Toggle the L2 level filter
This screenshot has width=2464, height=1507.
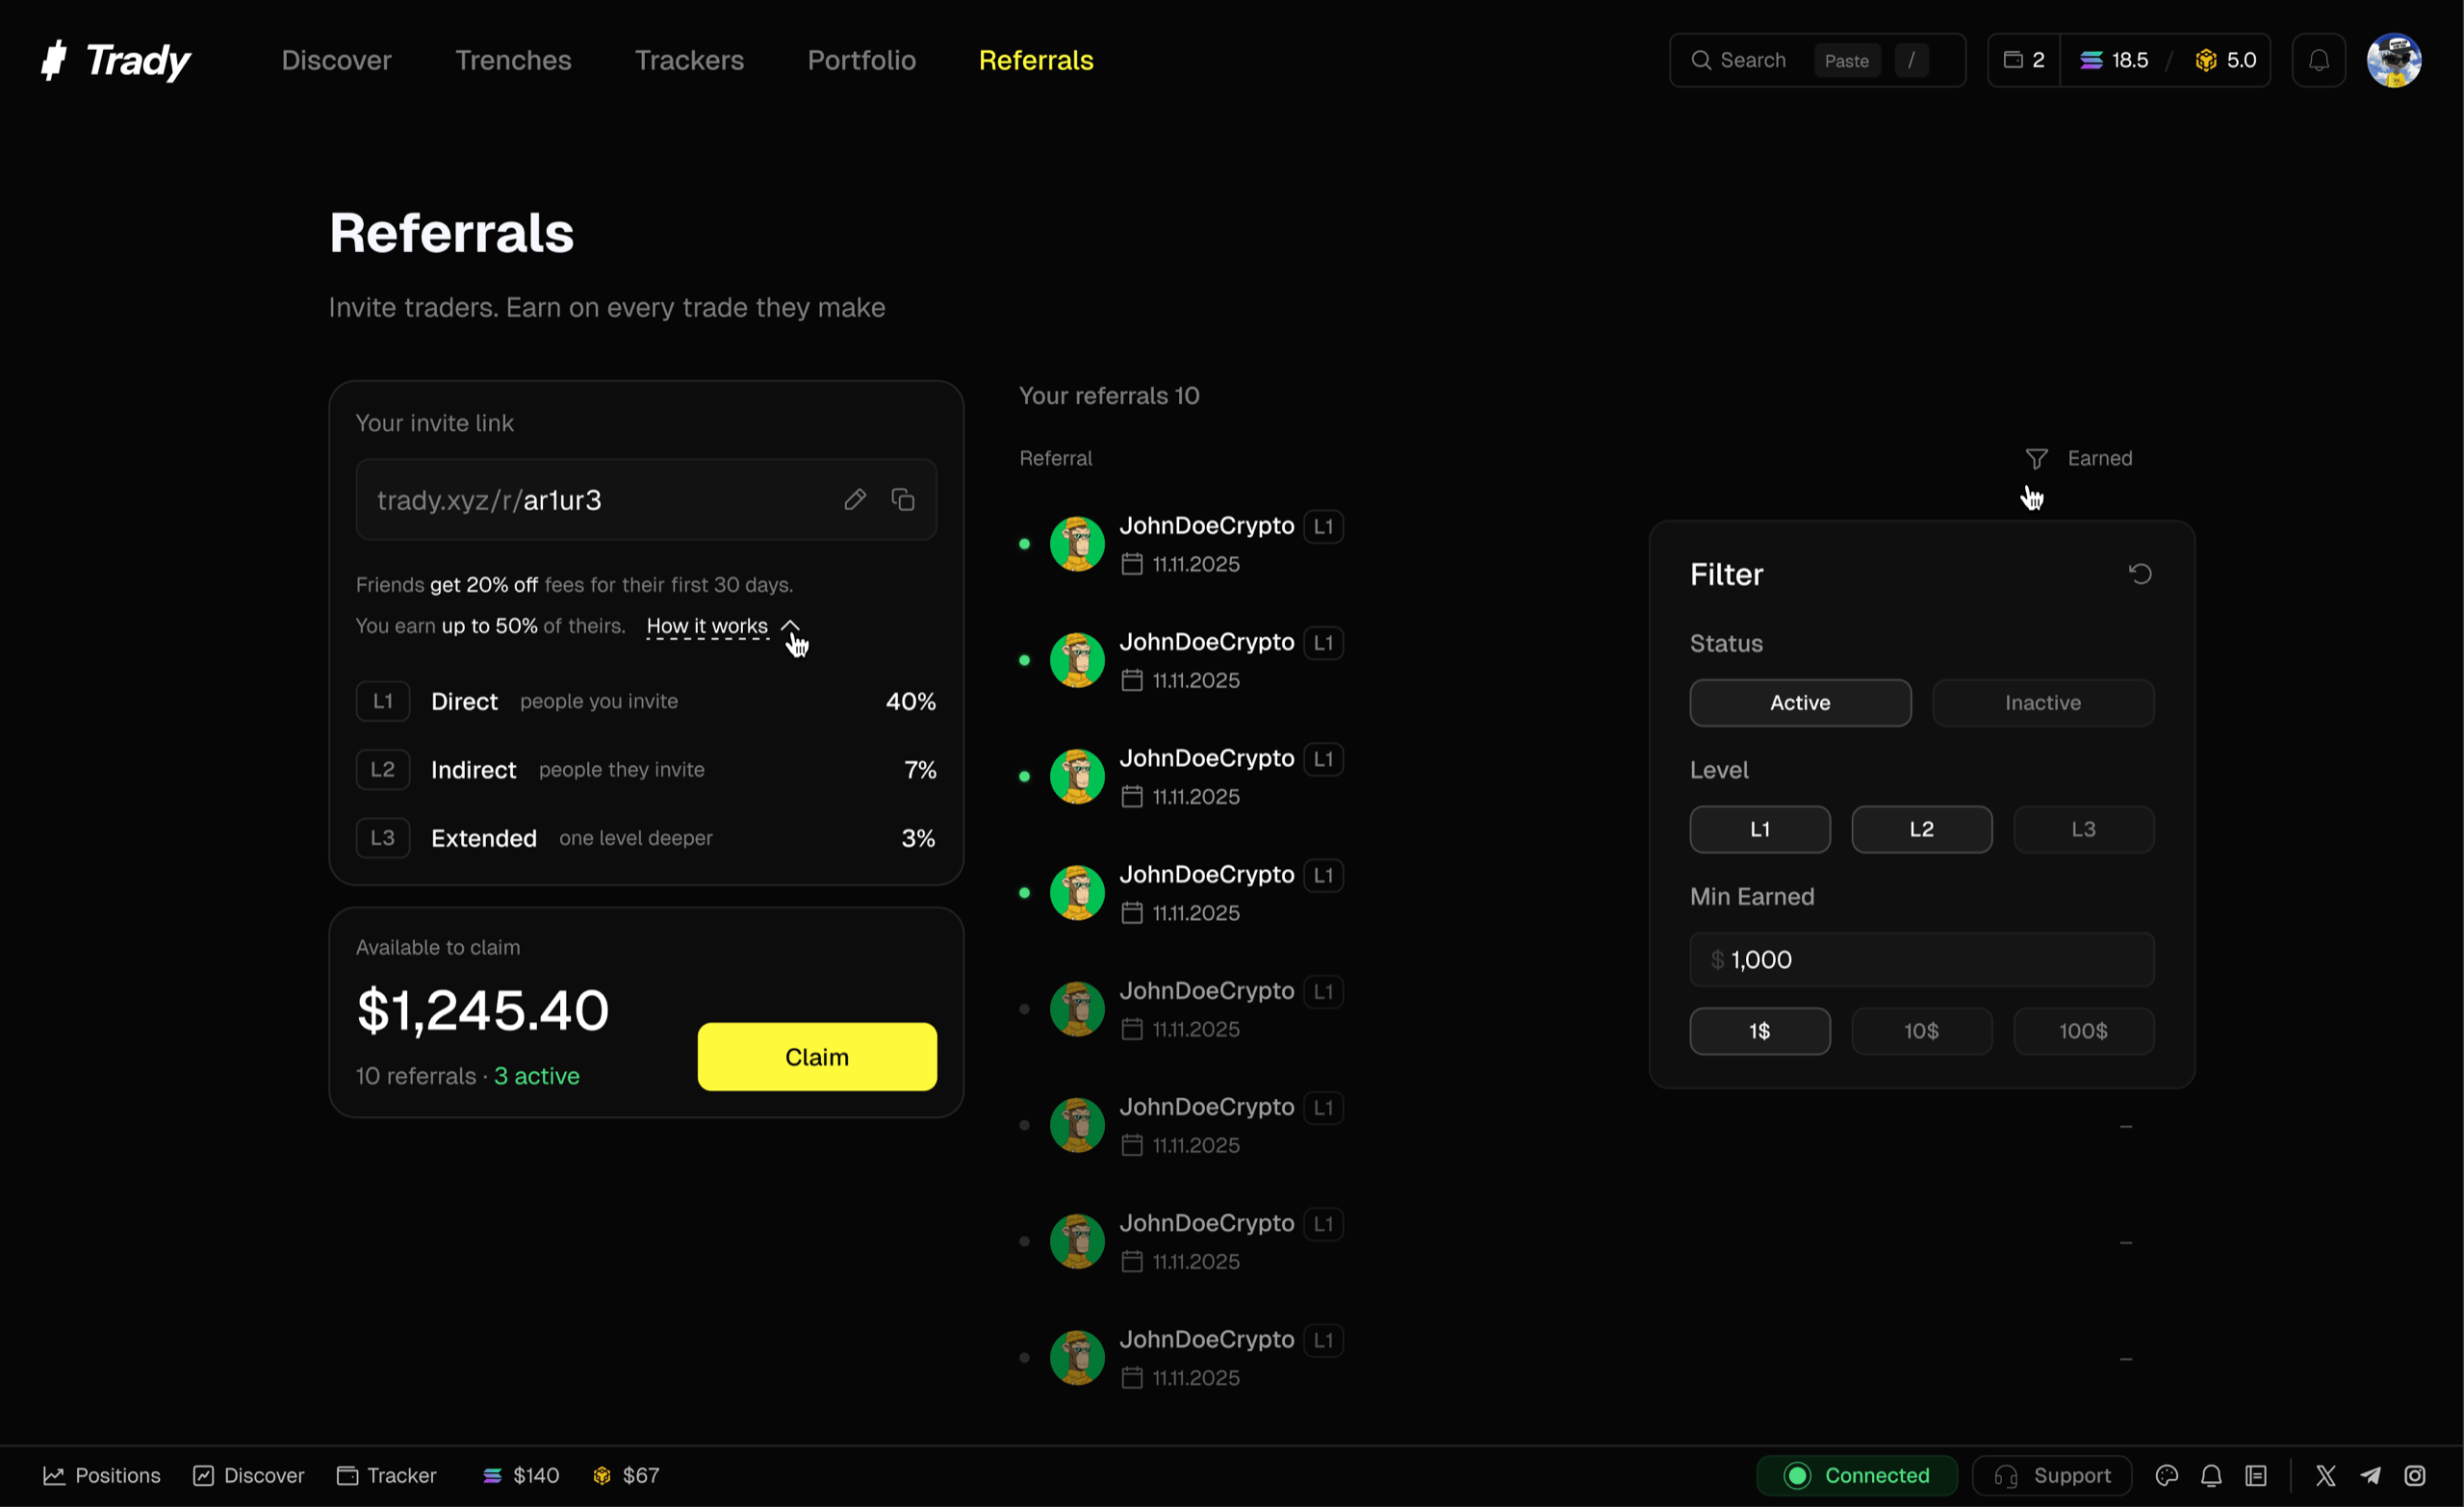1921,829
